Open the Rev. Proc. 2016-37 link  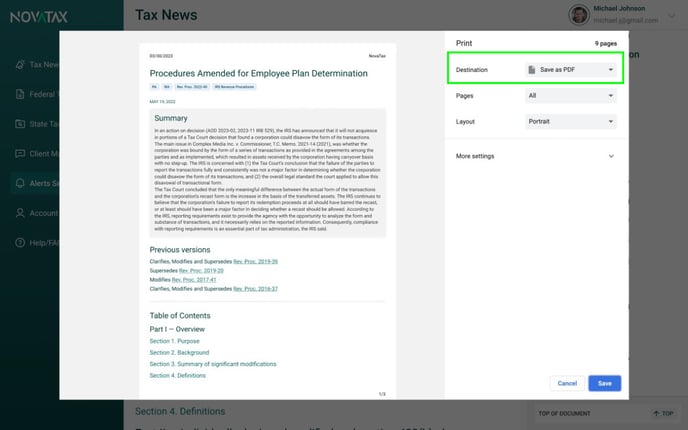(x=255, y=289)
